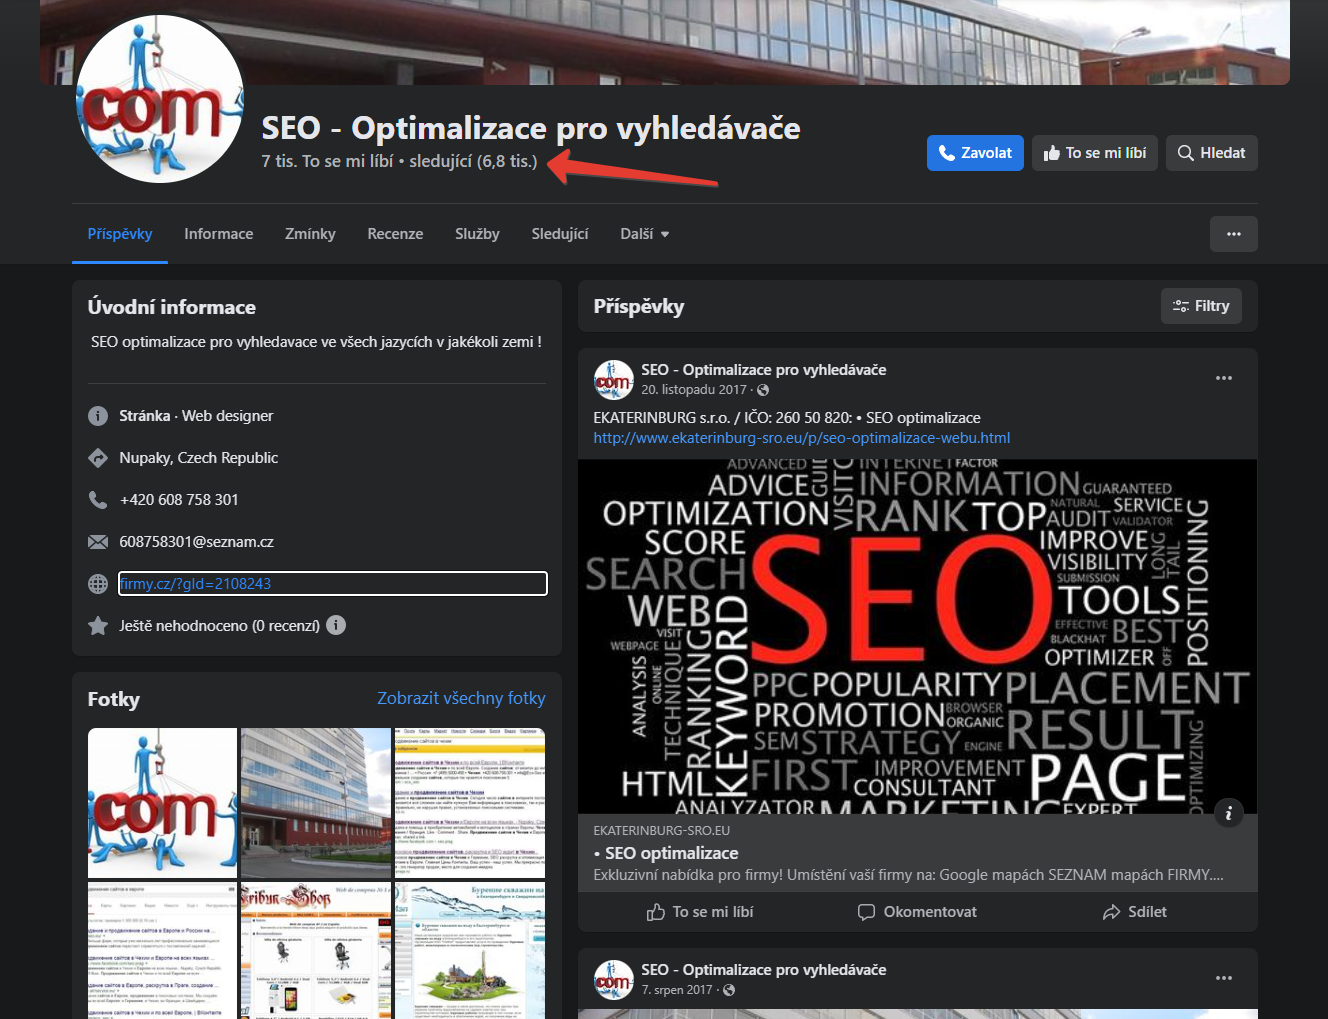Screen dimensions: 1328x1019
Task: Open the three-dots page options menu beside tabs
Action: (x=1234, y=234)
